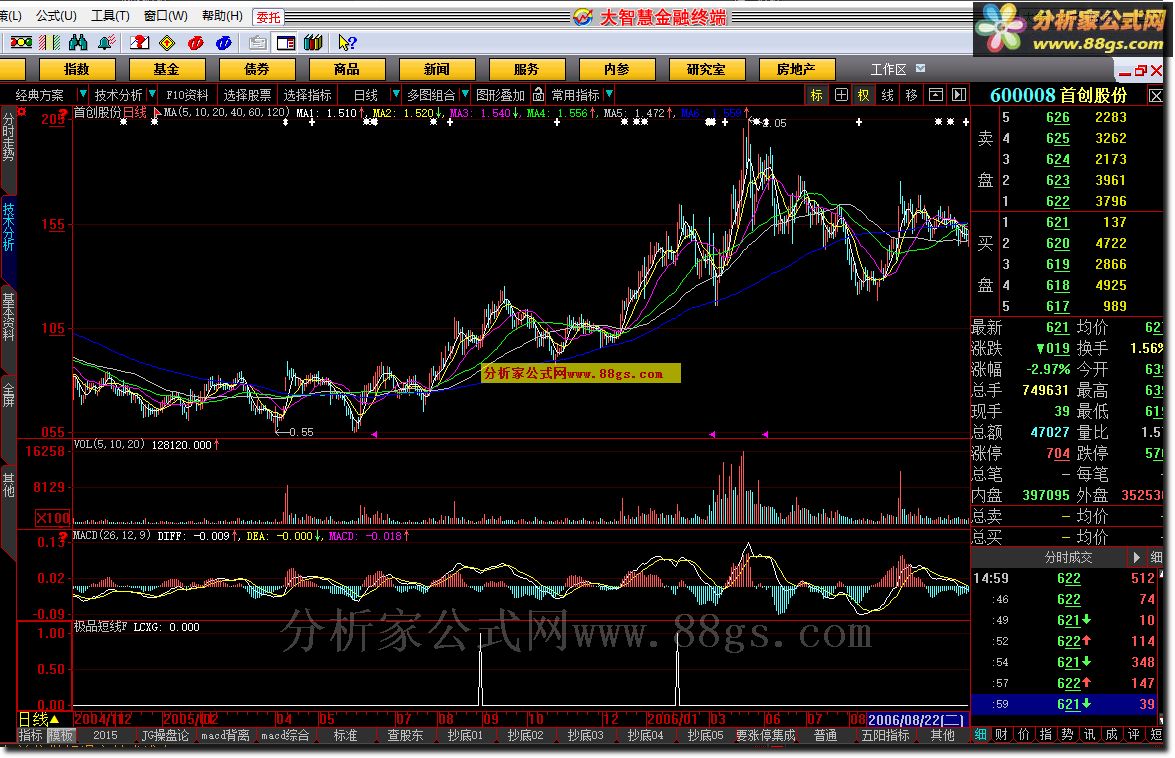Open the books library icon

[313, 43]
